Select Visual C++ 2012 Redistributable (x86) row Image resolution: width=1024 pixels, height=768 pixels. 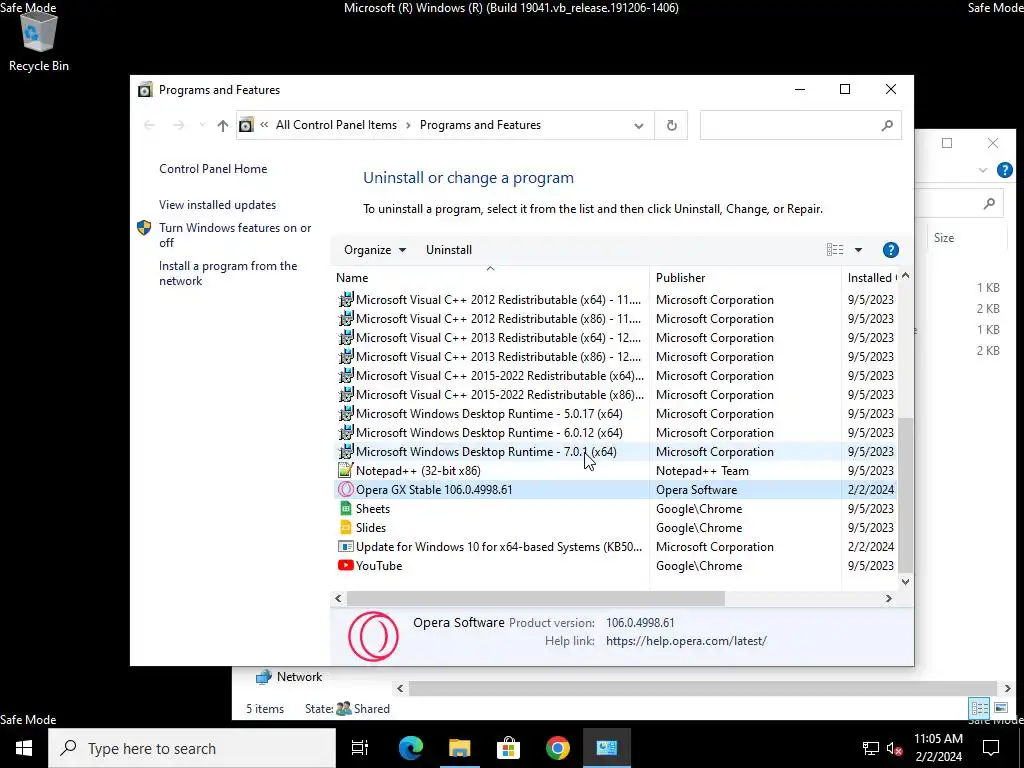point(615,319)
